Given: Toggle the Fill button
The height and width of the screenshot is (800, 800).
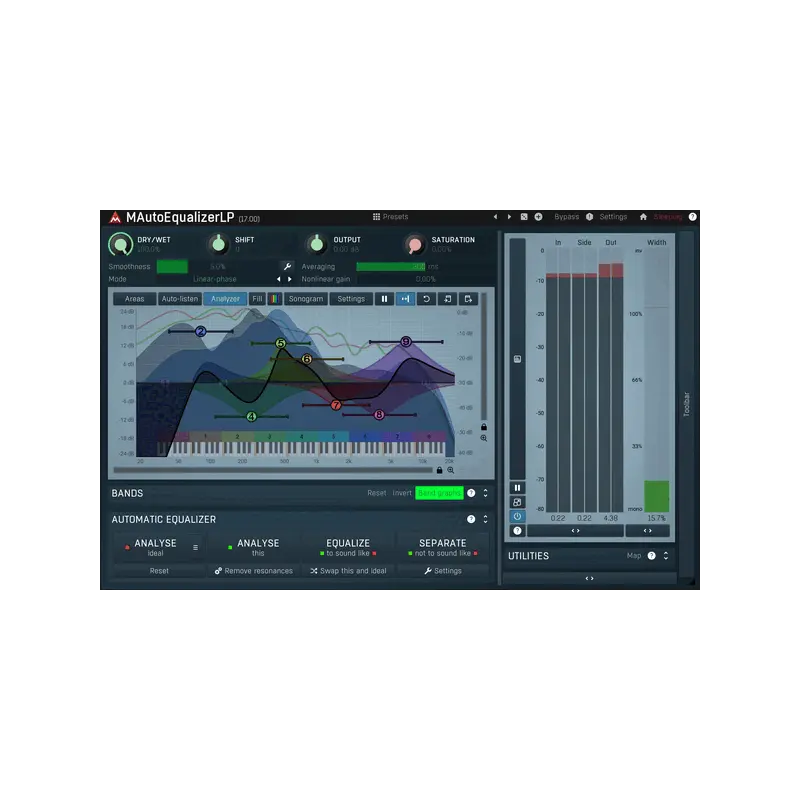Looking at the screenshot, I should 257,299.
